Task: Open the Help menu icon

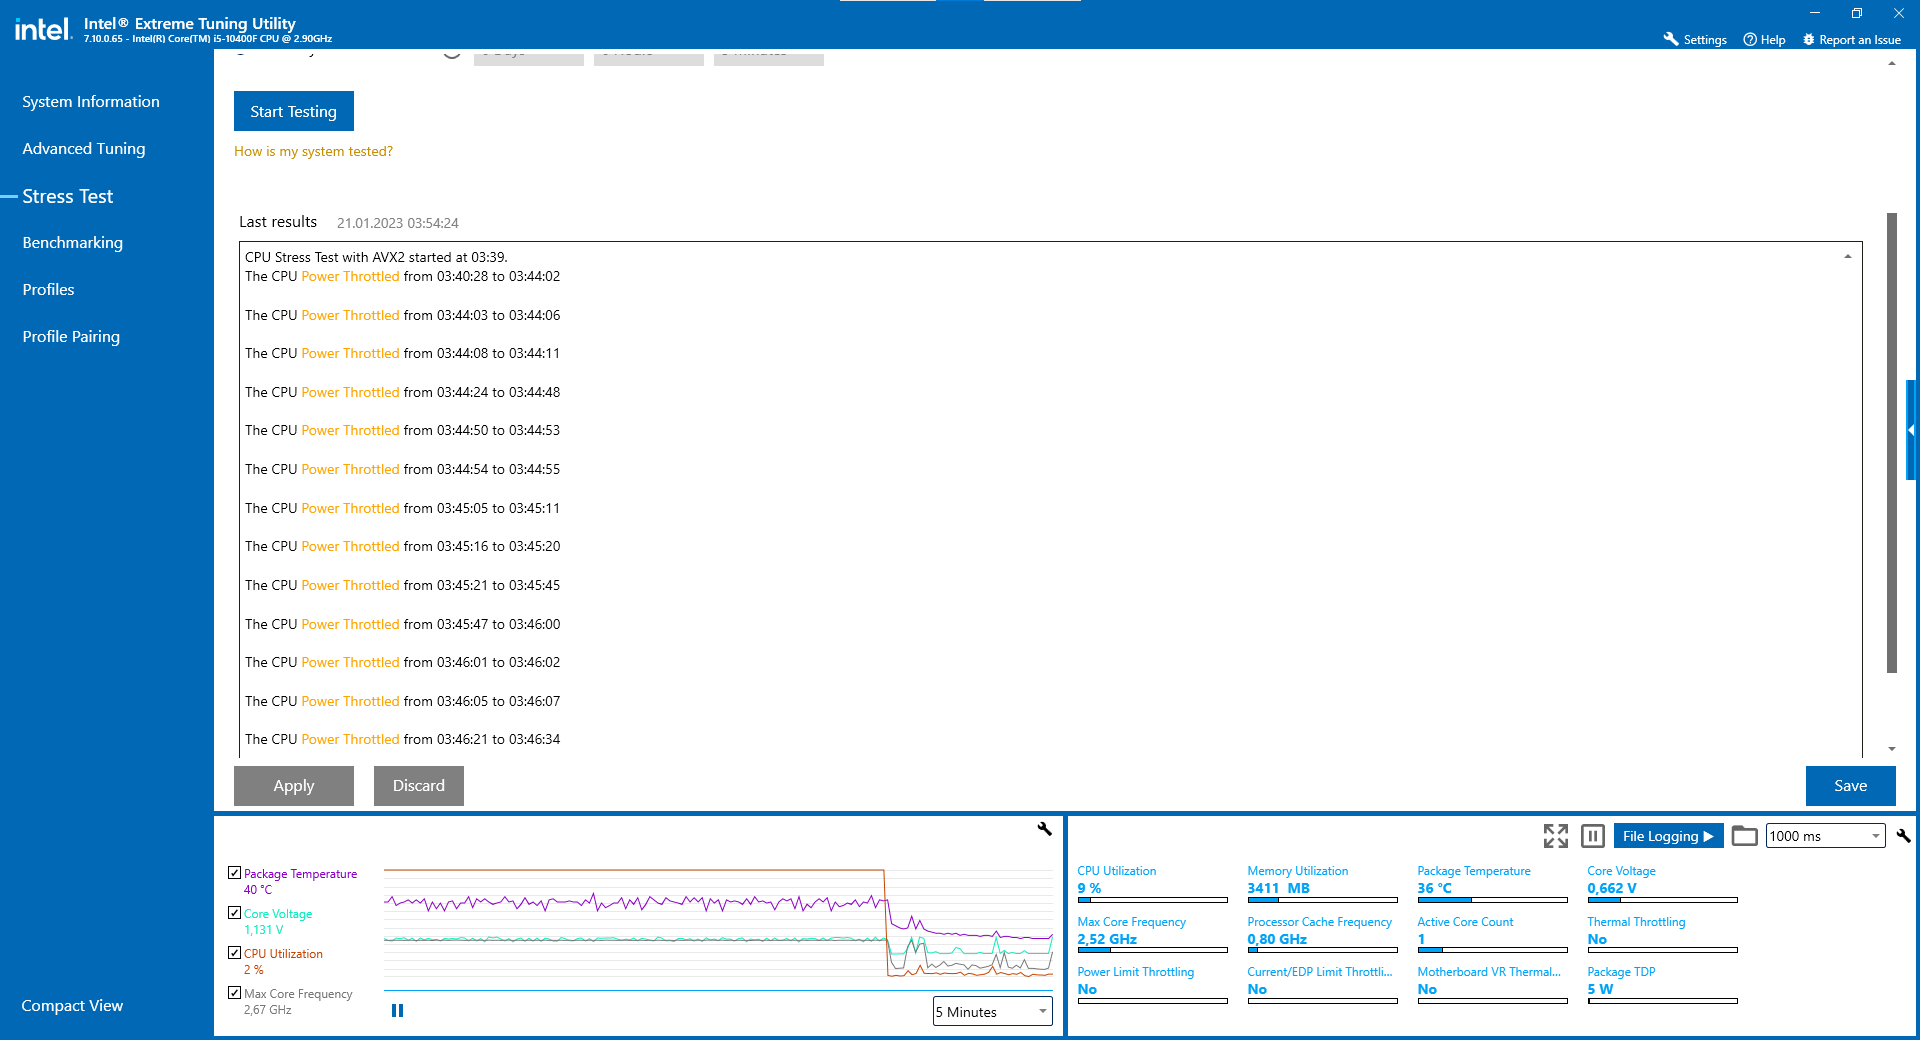Action: coord(1750,39)
